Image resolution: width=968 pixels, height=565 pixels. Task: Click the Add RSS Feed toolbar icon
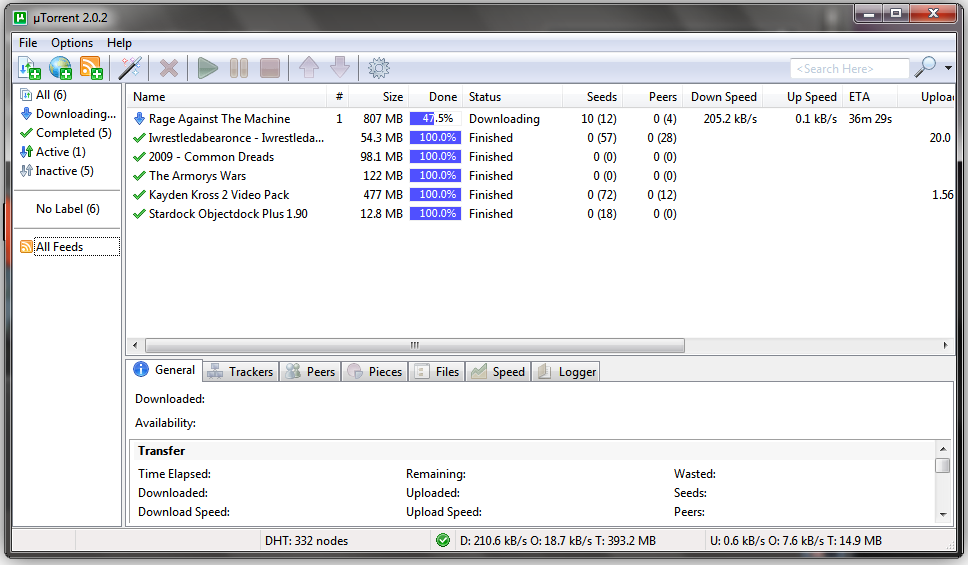pos(91,68)
